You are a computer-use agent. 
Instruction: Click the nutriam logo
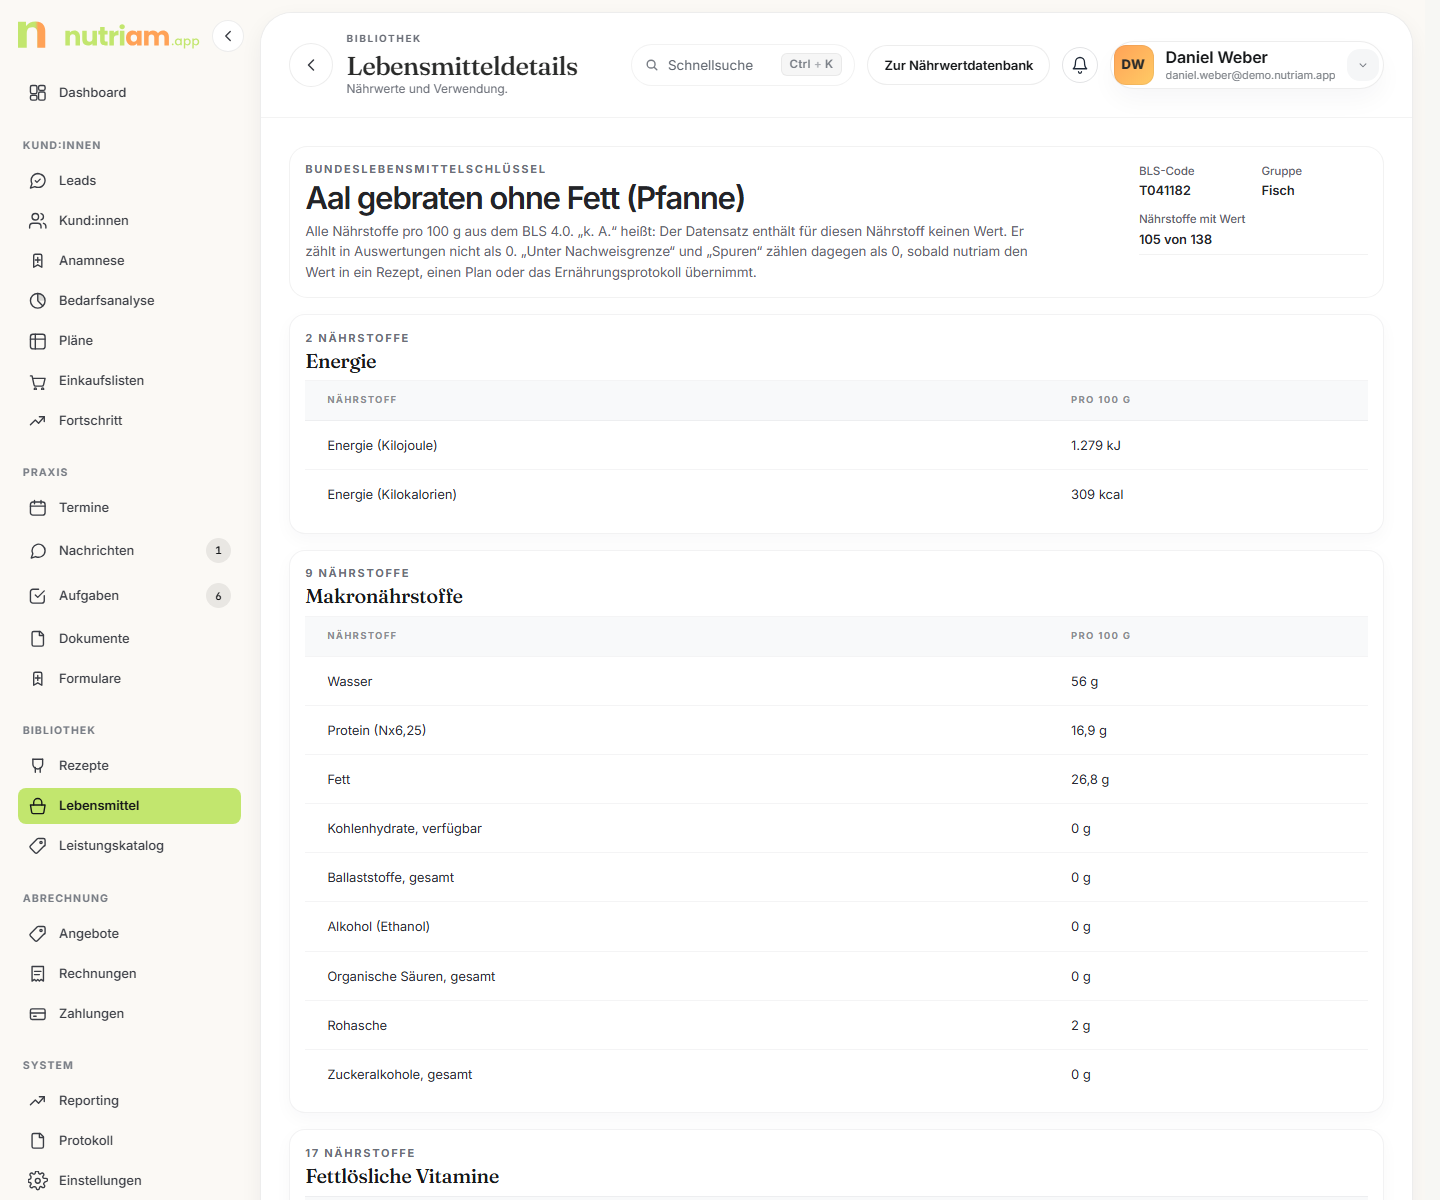point(109,35)
